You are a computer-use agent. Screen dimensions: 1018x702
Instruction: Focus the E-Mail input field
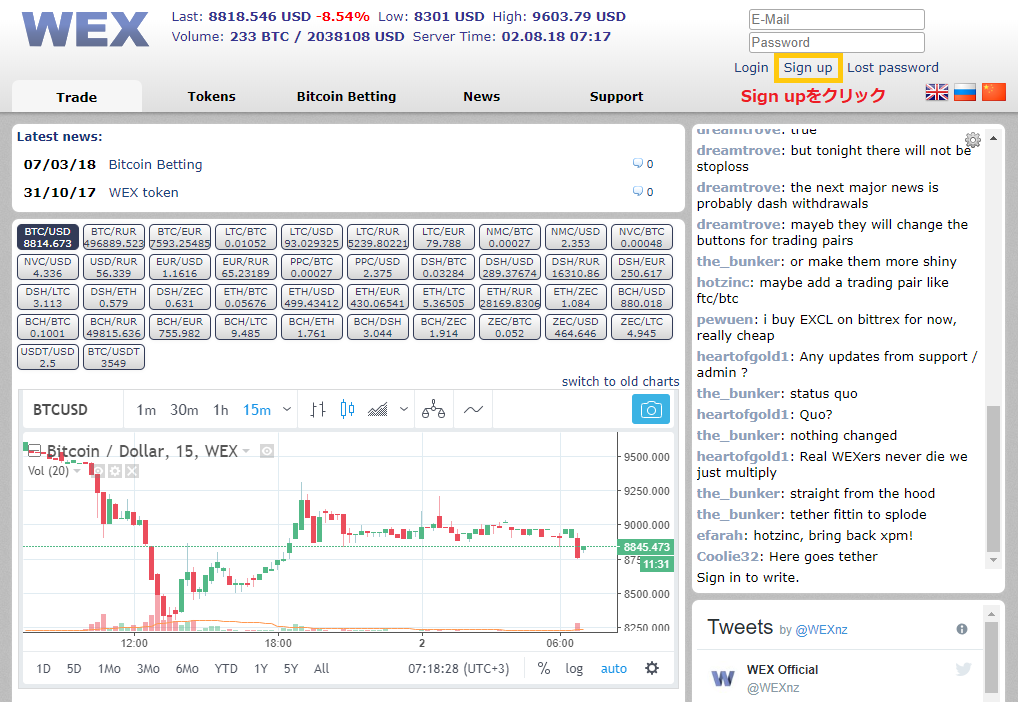pyautogui.click(x=836, y=19)
